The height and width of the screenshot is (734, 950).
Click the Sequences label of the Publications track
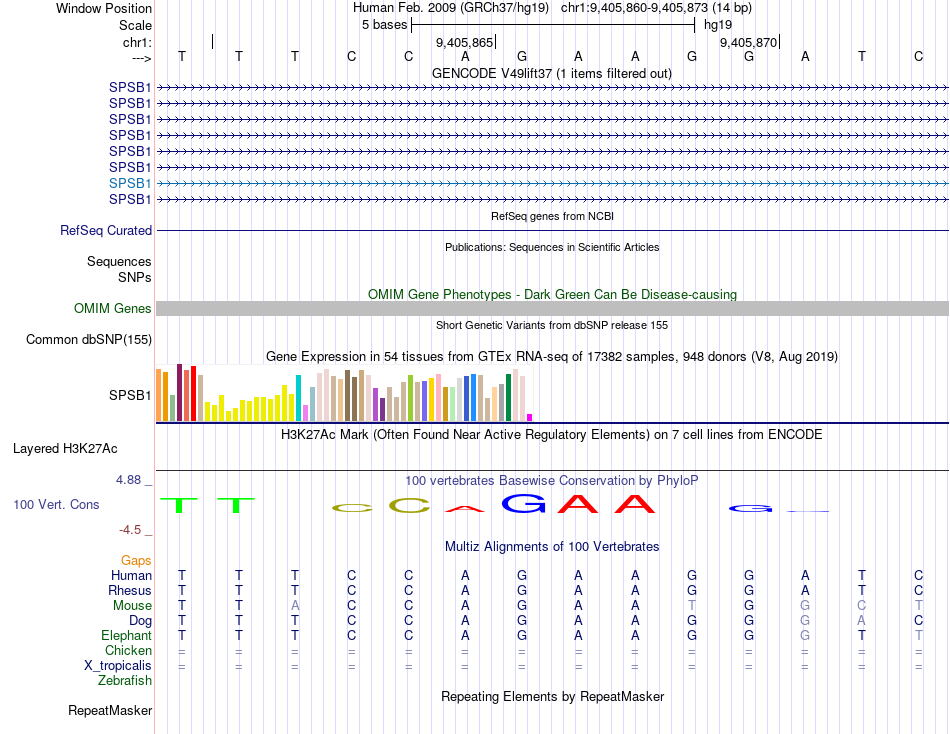pos(119,261)
